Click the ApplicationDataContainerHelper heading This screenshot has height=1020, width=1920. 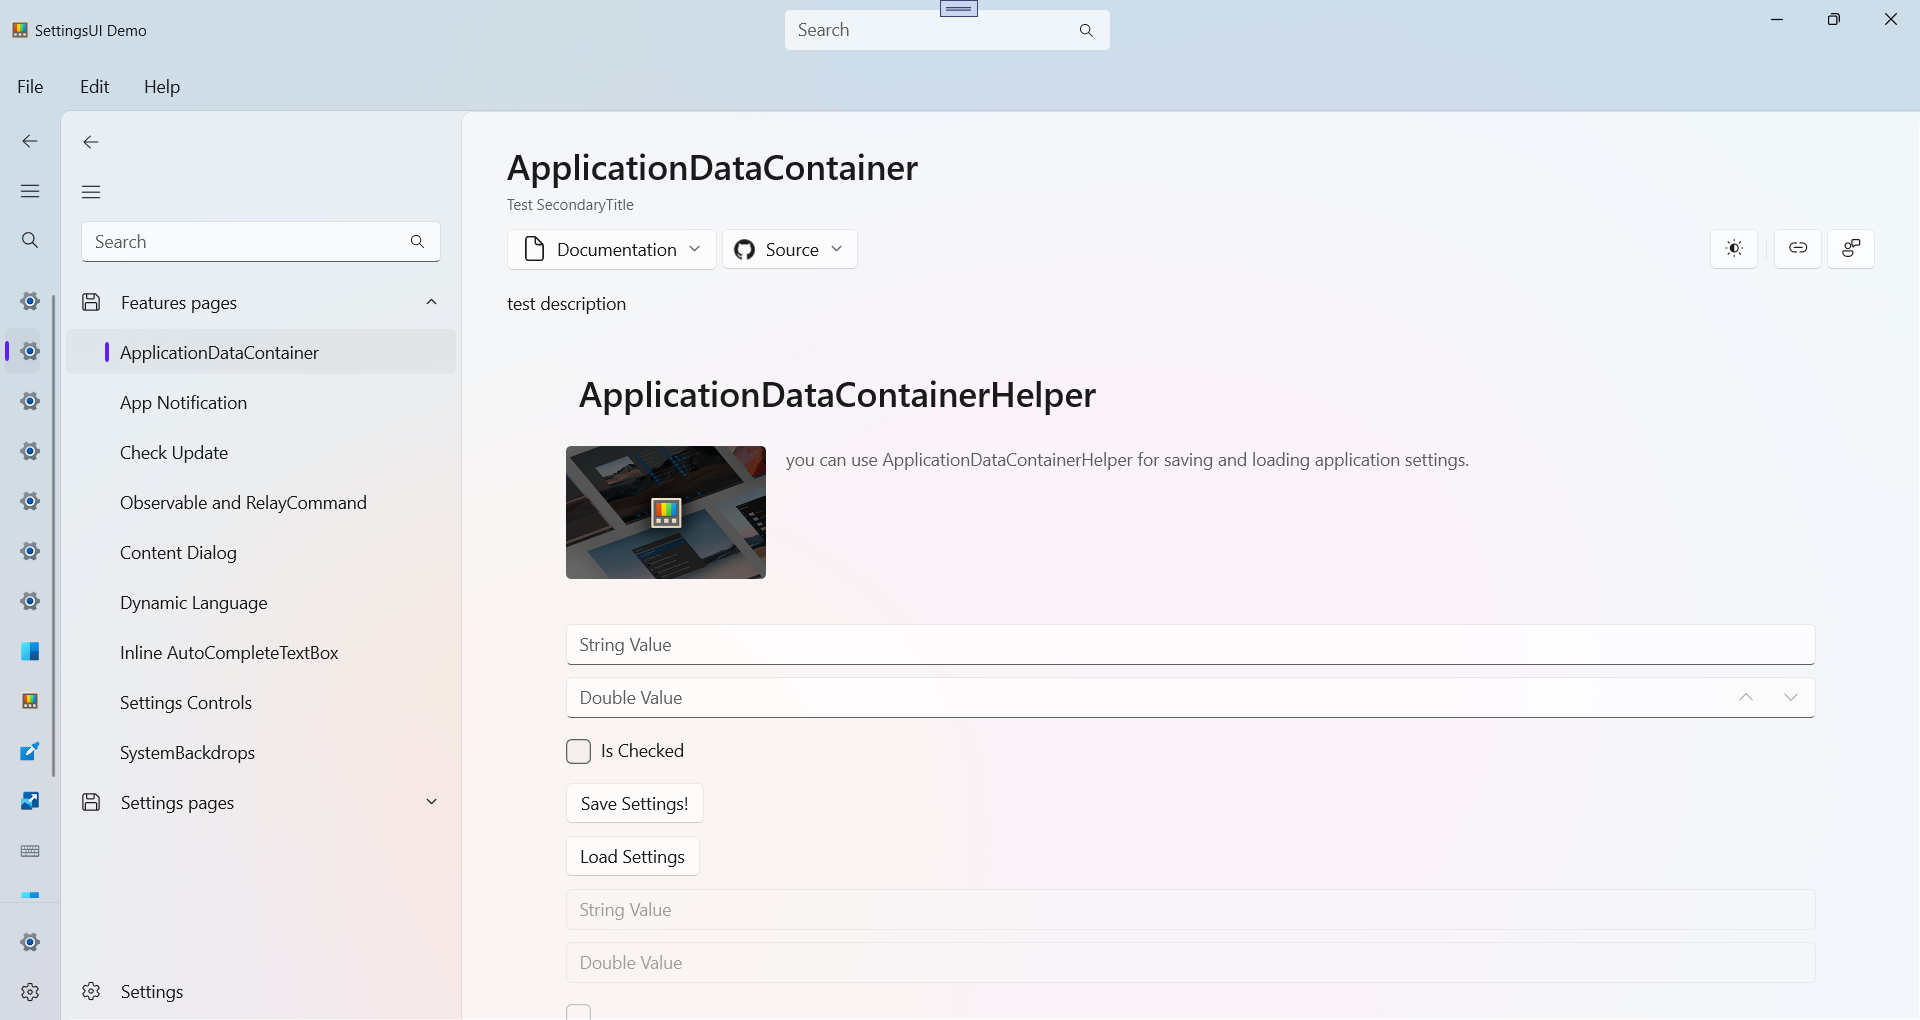[x=837, y=395]
